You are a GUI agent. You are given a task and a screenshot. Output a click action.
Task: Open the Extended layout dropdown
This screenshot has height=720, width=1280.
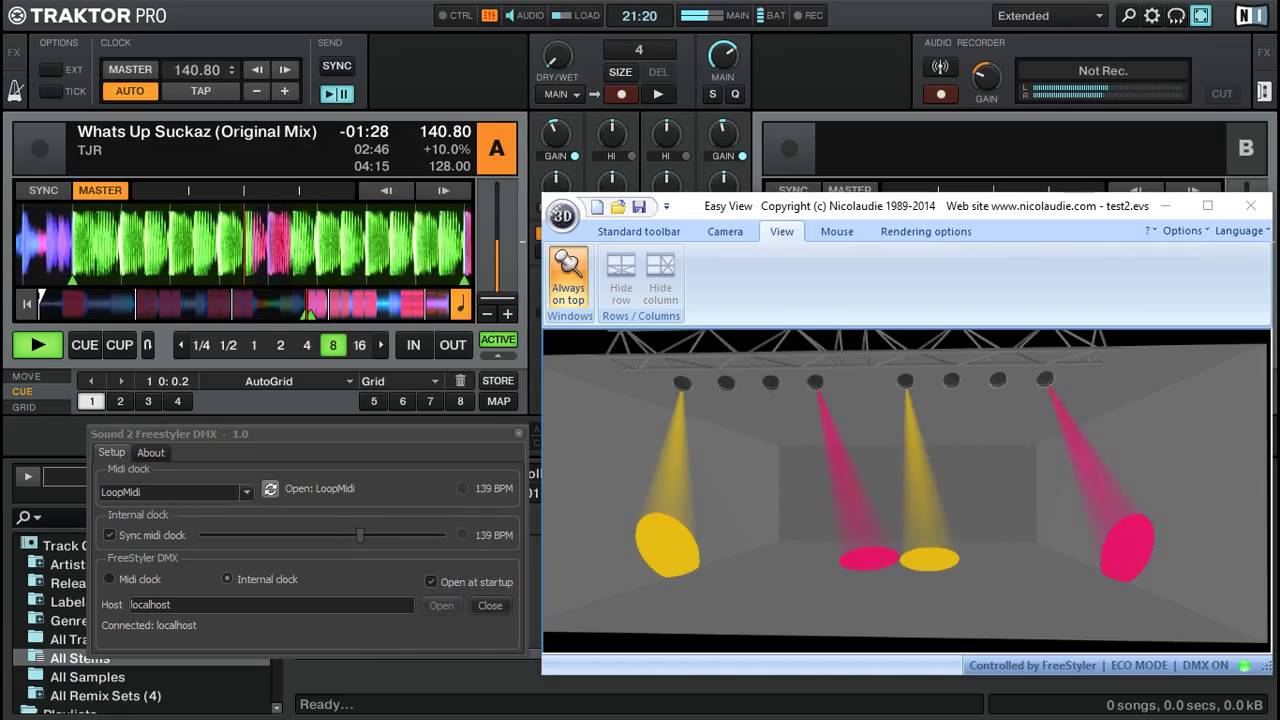click(x=1050, y=15)
